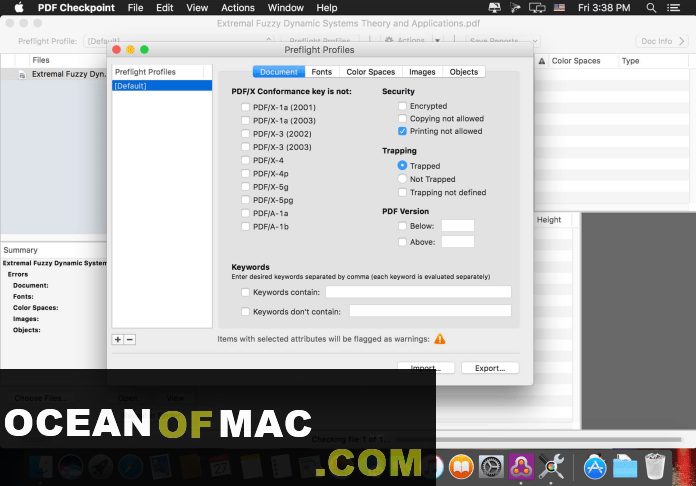Viewport: 696px width, 486px height.
Task: Open the Apple menu
Action: 19,8
